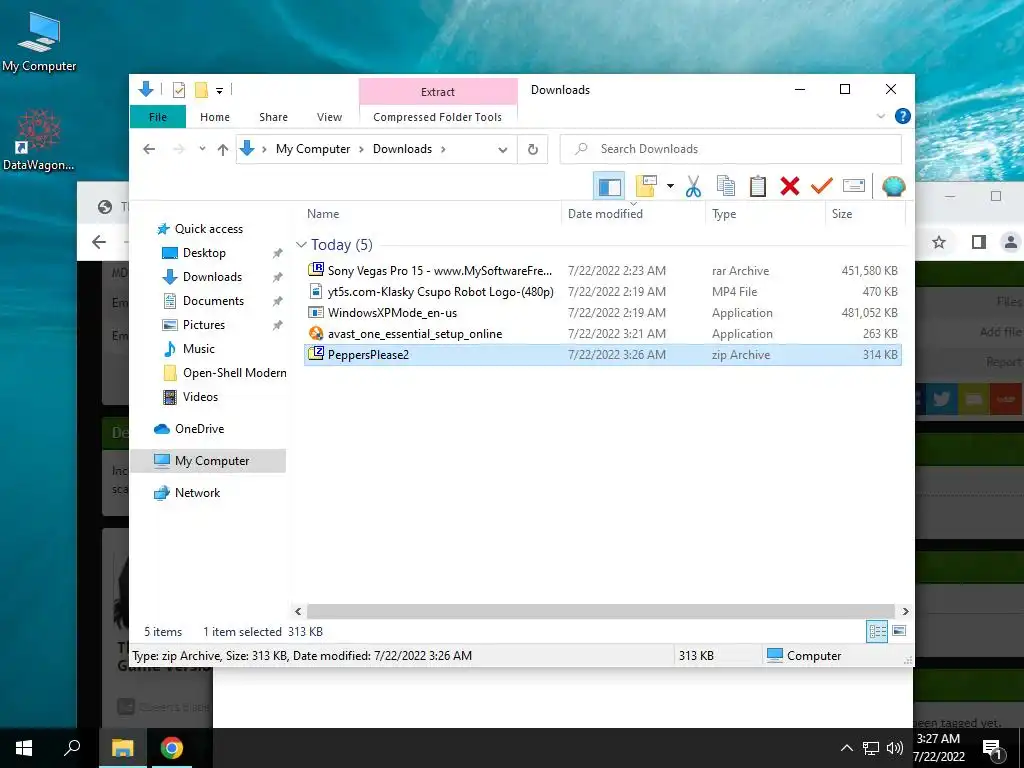The image size is (1024, 768).
Task: Refresh the Downloads folder
Action: point(533,150)
